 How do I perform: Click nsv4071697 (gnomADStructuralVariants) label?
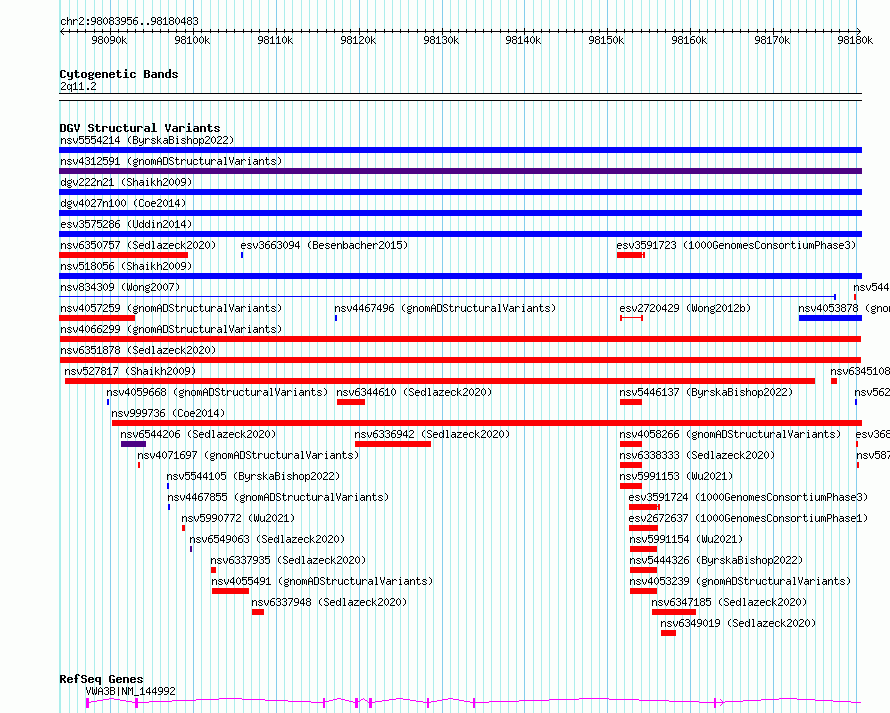coord(248,455)
